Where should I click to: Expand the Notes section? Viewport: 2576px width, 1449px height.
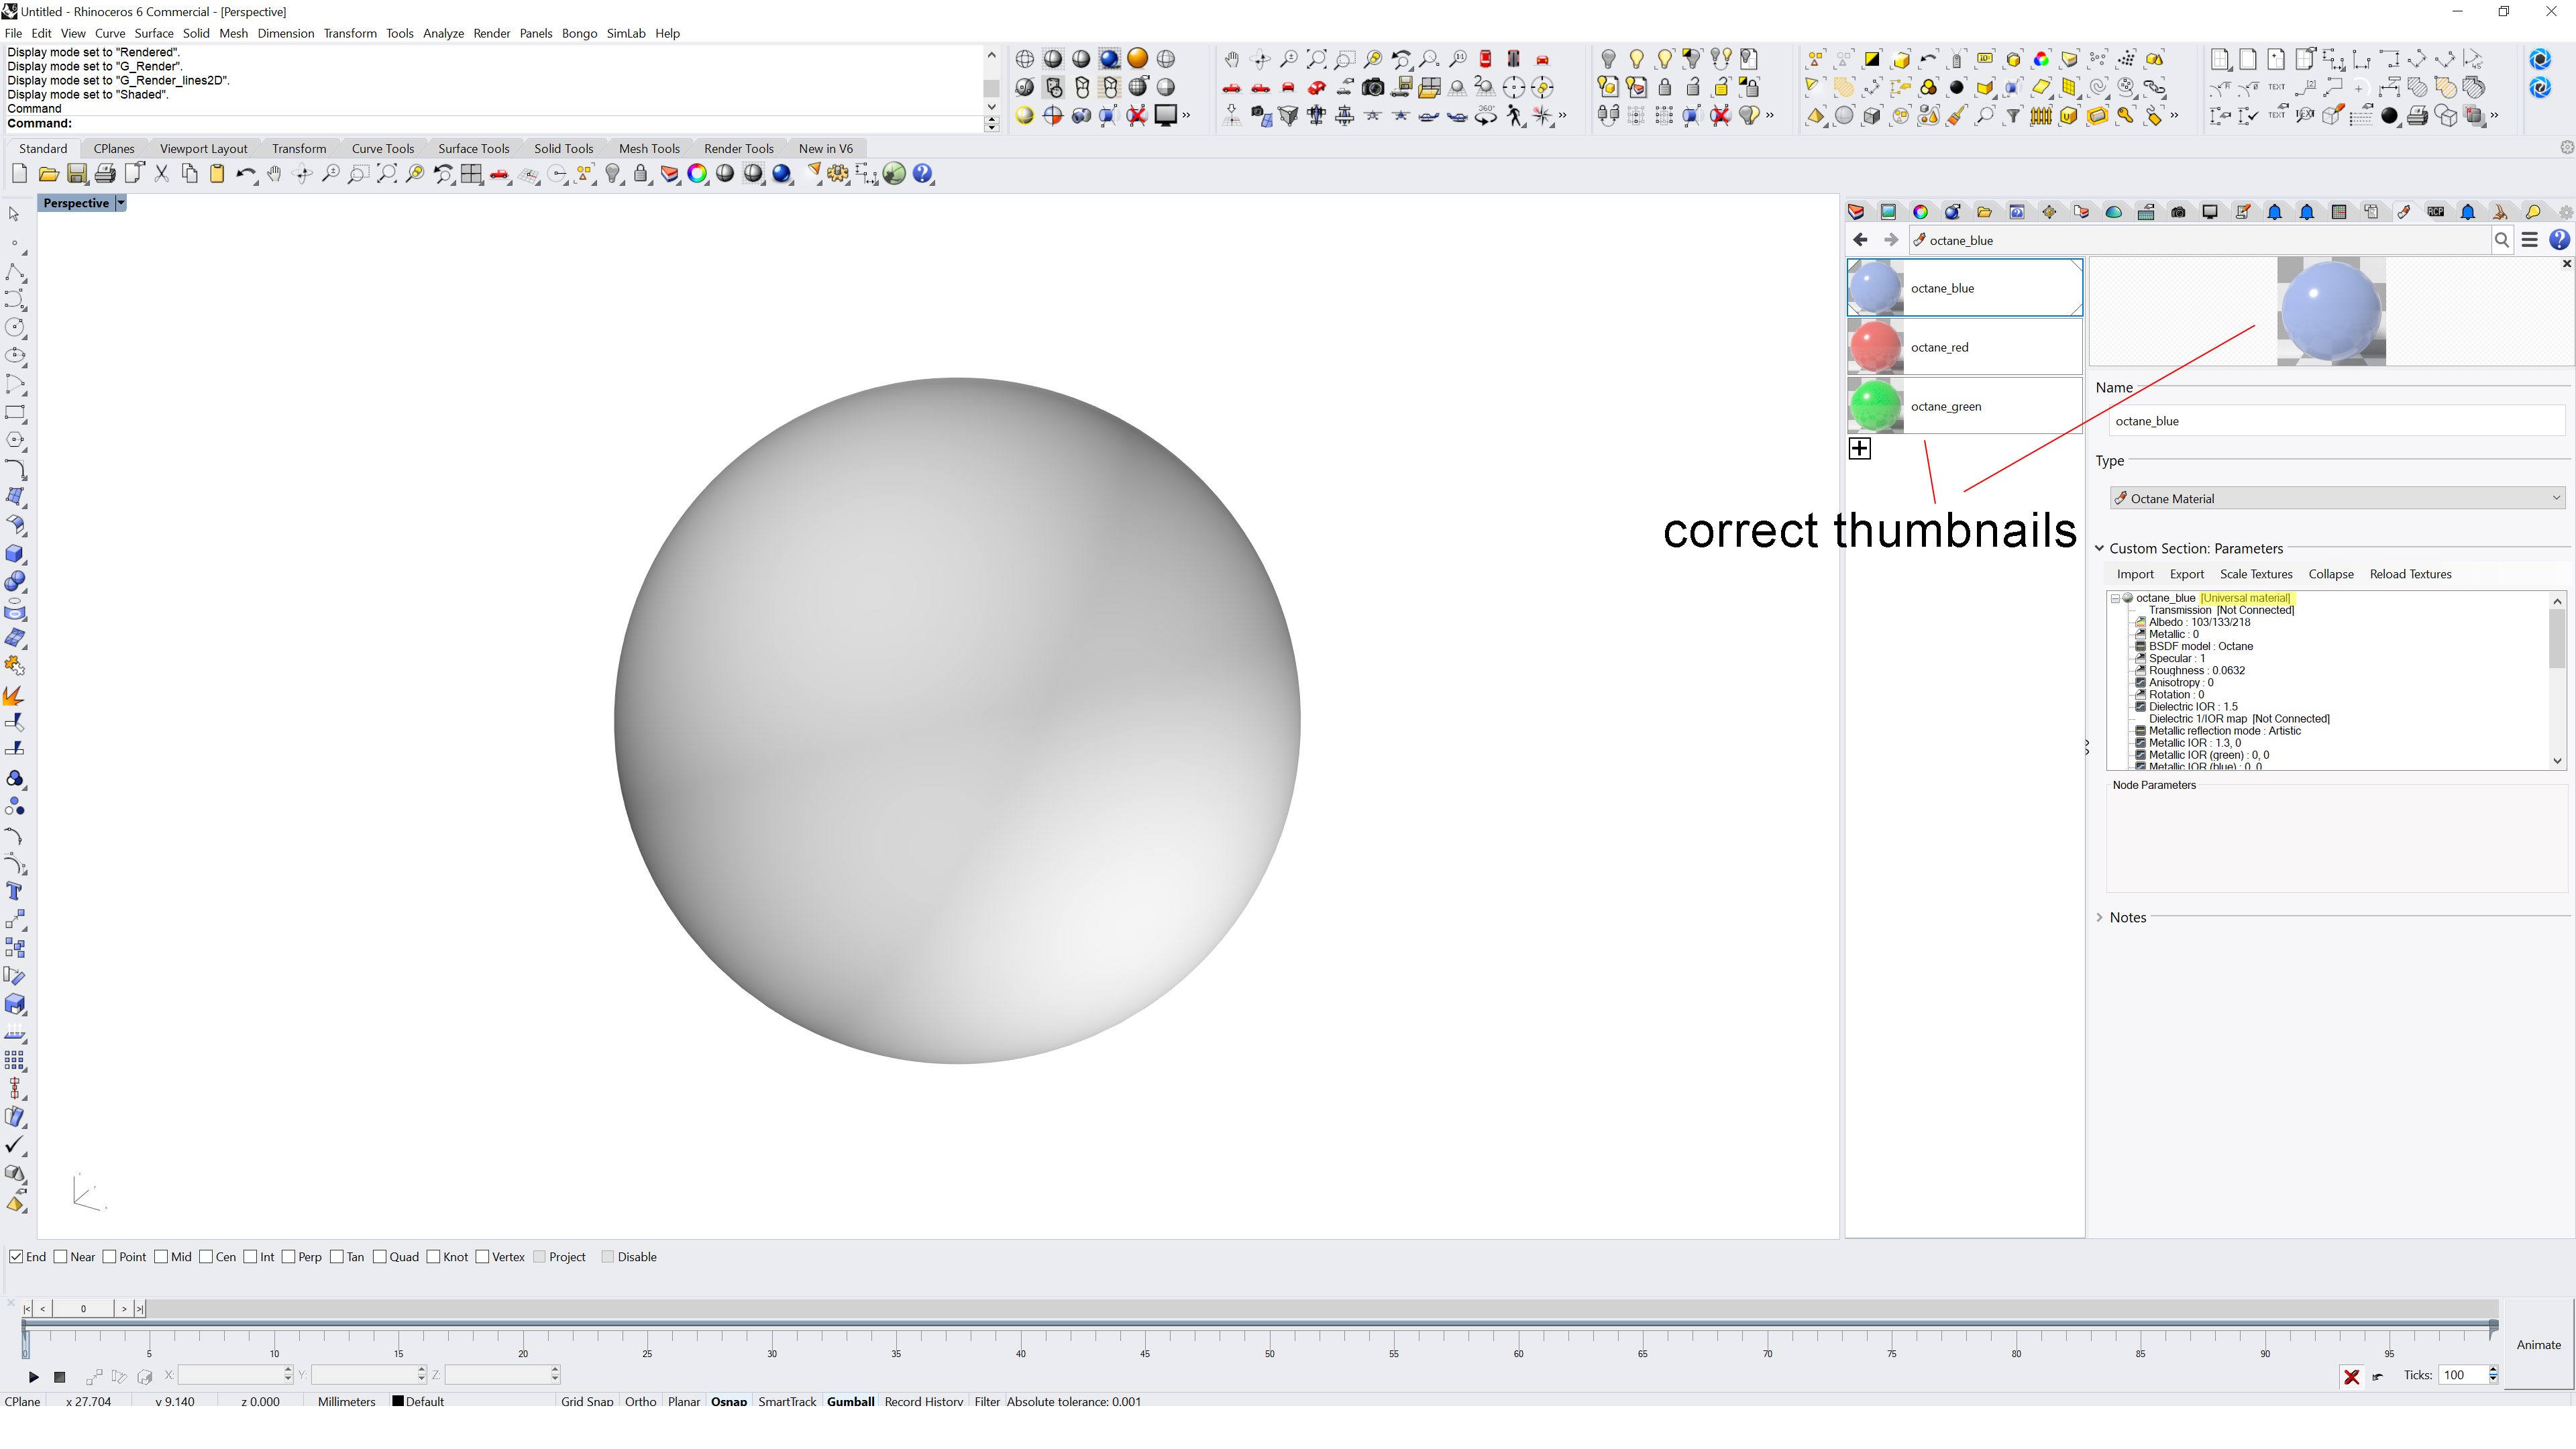click(x=2100, y=917)
